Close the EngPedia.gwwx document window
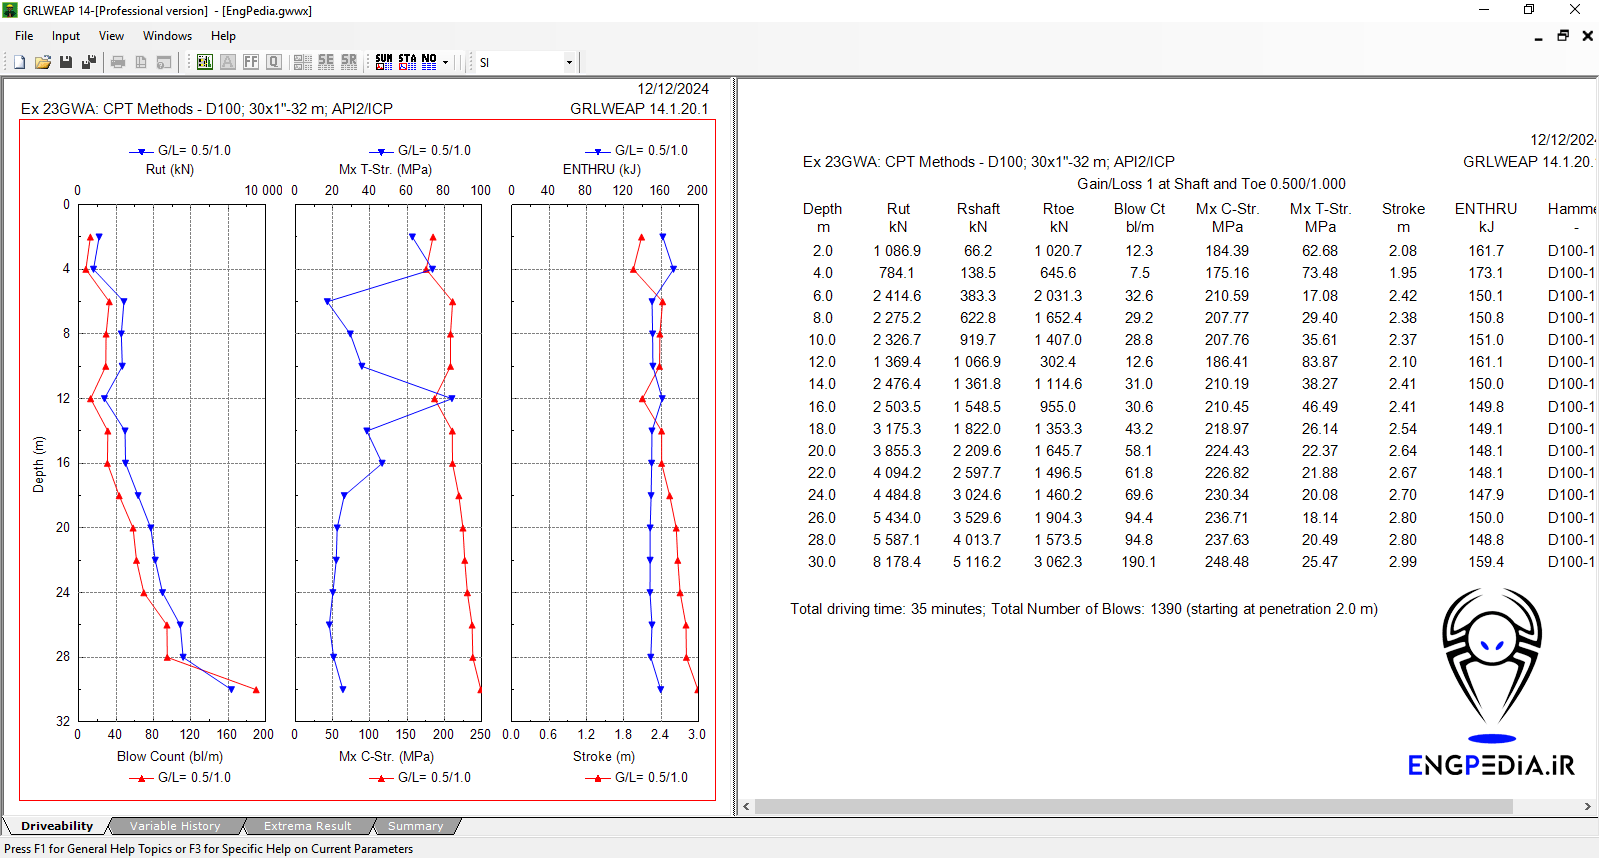This screenshot has width=1599, height=858. pyautogui.click(x=1587, y=36)
